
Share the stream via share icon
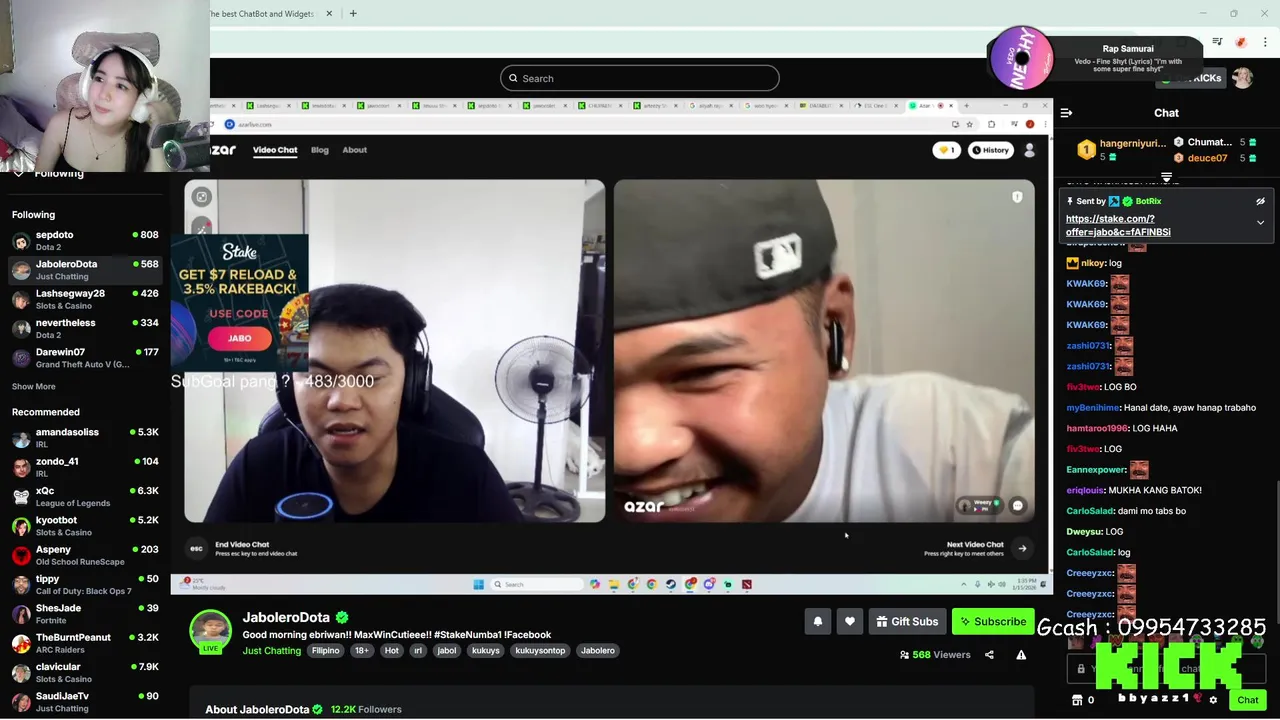pos(989,655)
